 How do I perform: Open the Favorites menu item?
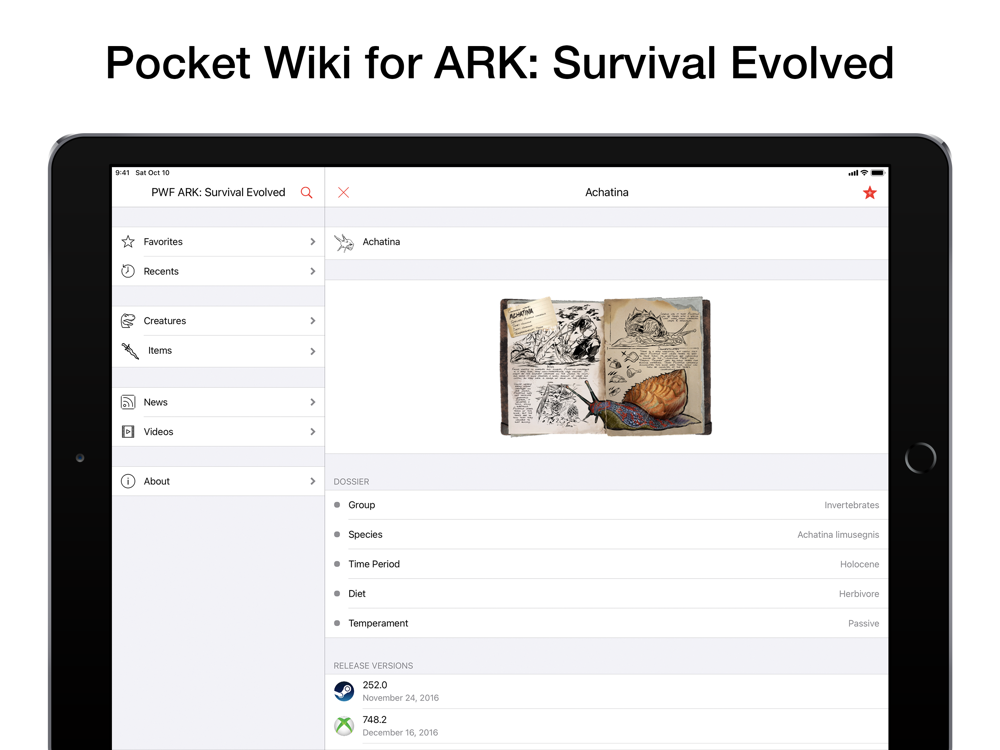[x=218, y=242]
